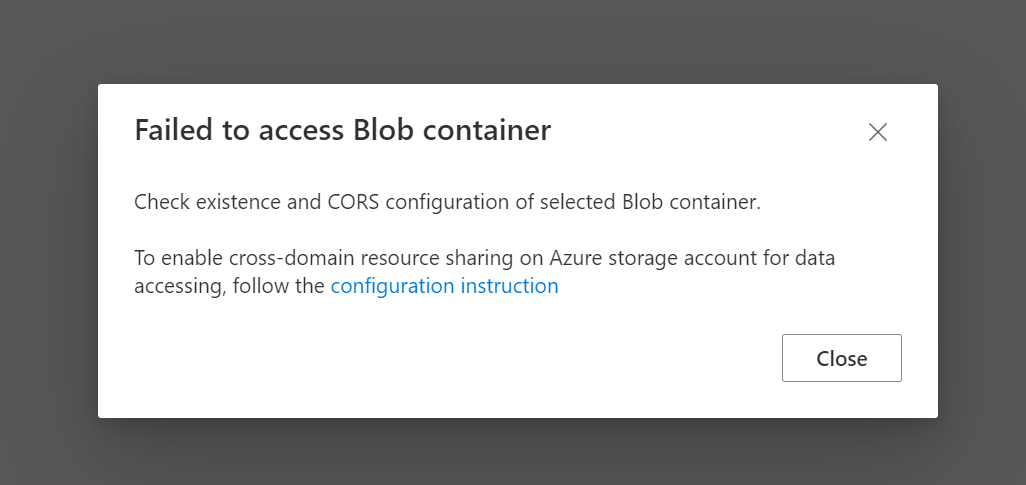This screenshot has width=1026, height=485.
Task: Click the word "Failed" in the heading
Action: 171,130
